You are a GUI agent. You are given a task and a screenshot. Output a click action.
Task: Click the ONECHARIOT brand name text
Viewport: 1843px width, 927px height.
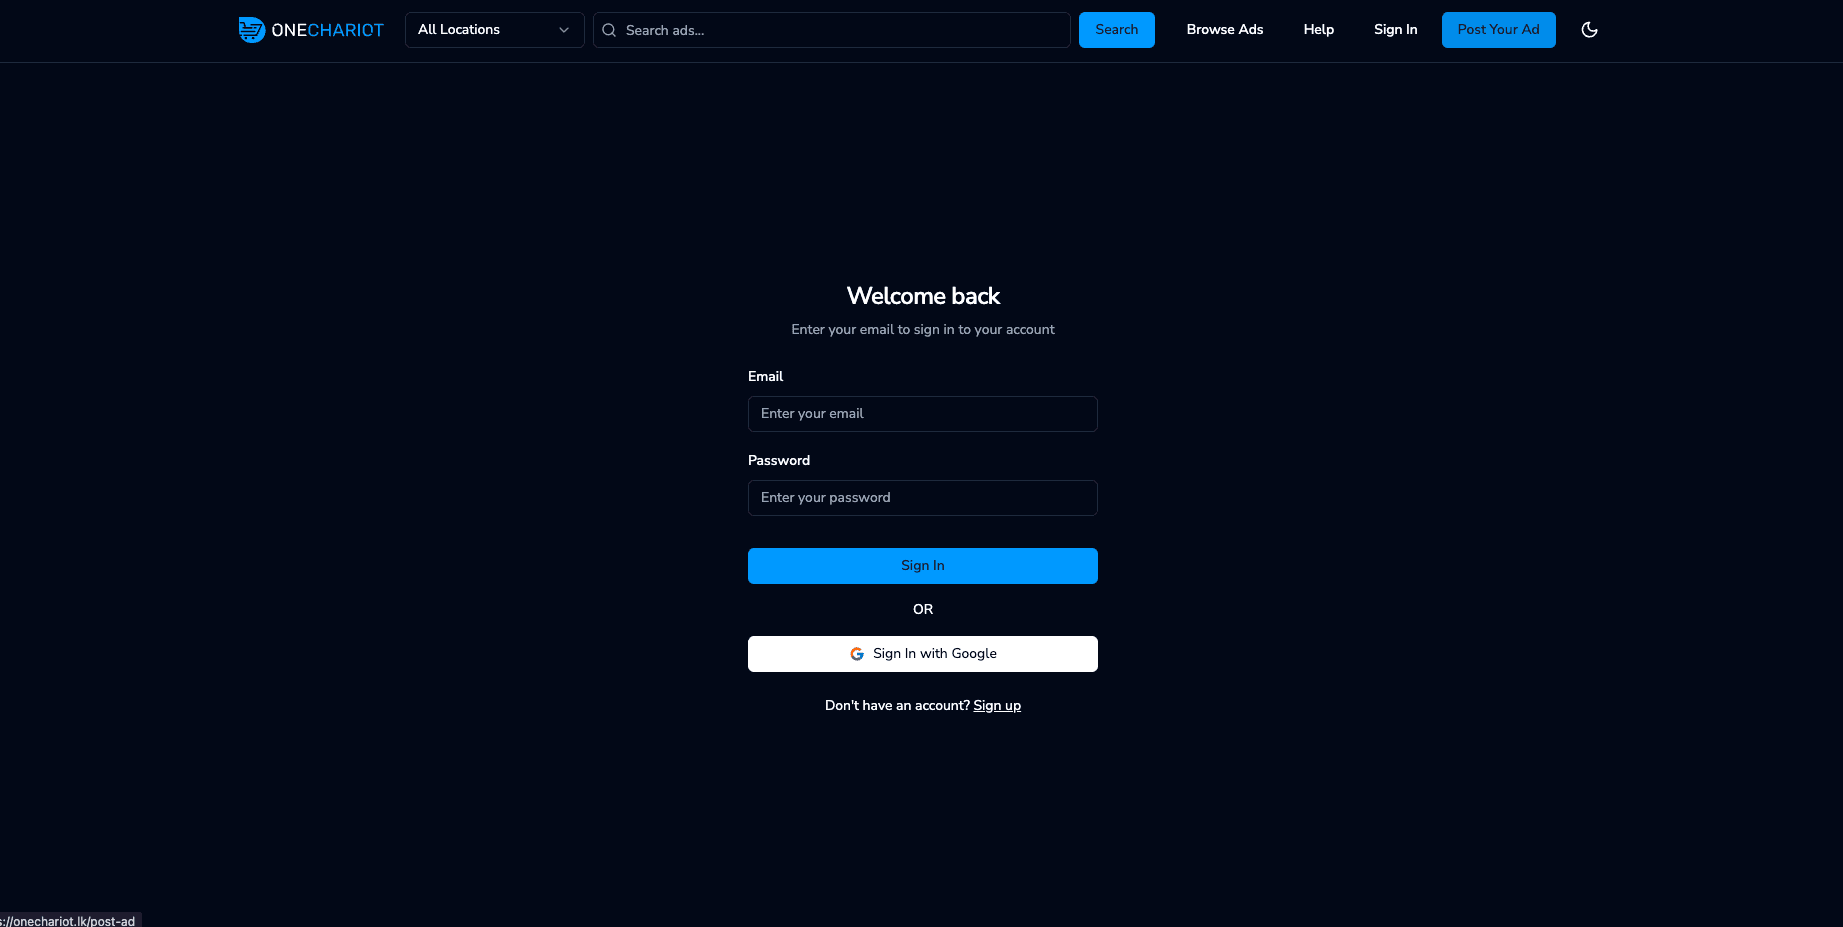click(327, 30)
